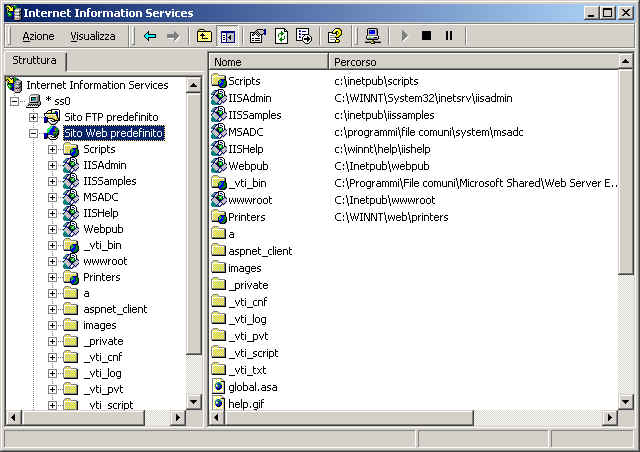Click global.asa file icon in list
Image resolution: width=640 pixels, height=452 pixels.
pos(219,387)
